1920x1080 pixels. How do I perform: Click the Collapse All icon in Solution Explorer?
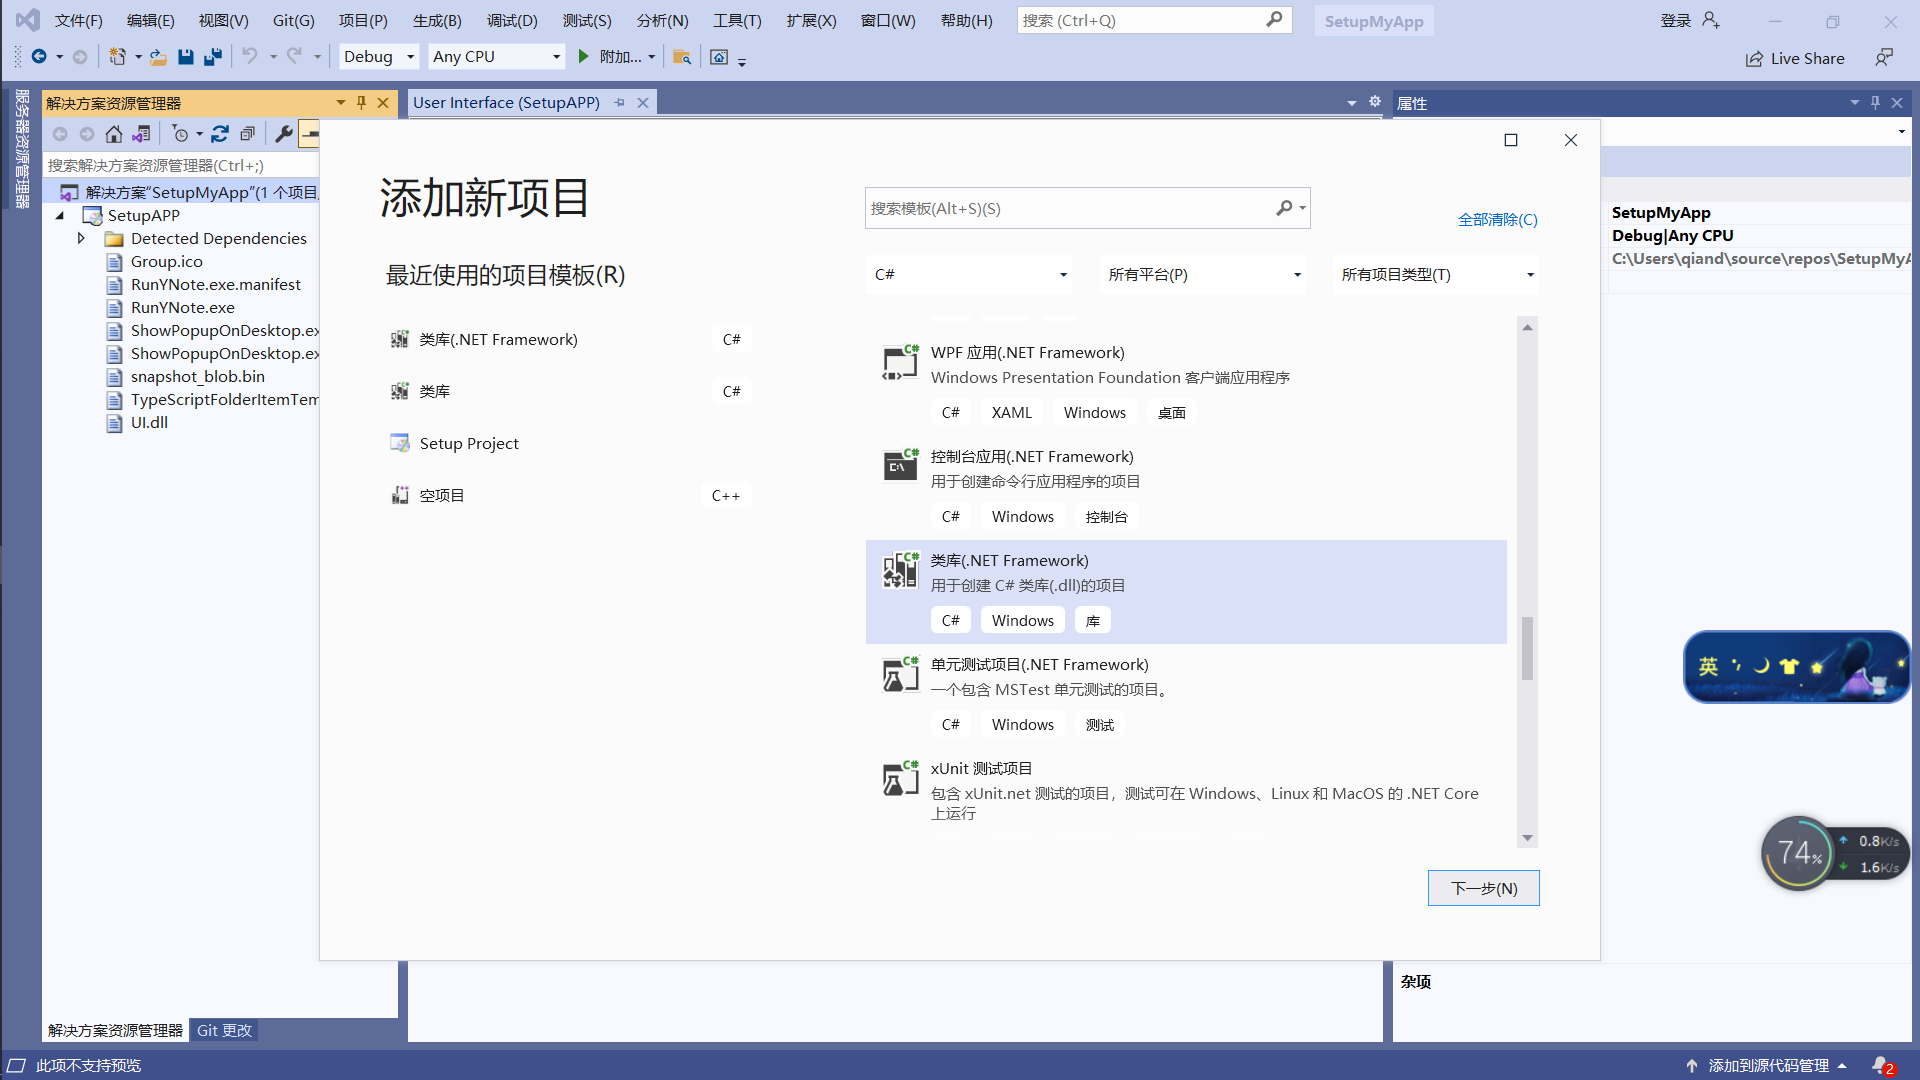point(247,134)
